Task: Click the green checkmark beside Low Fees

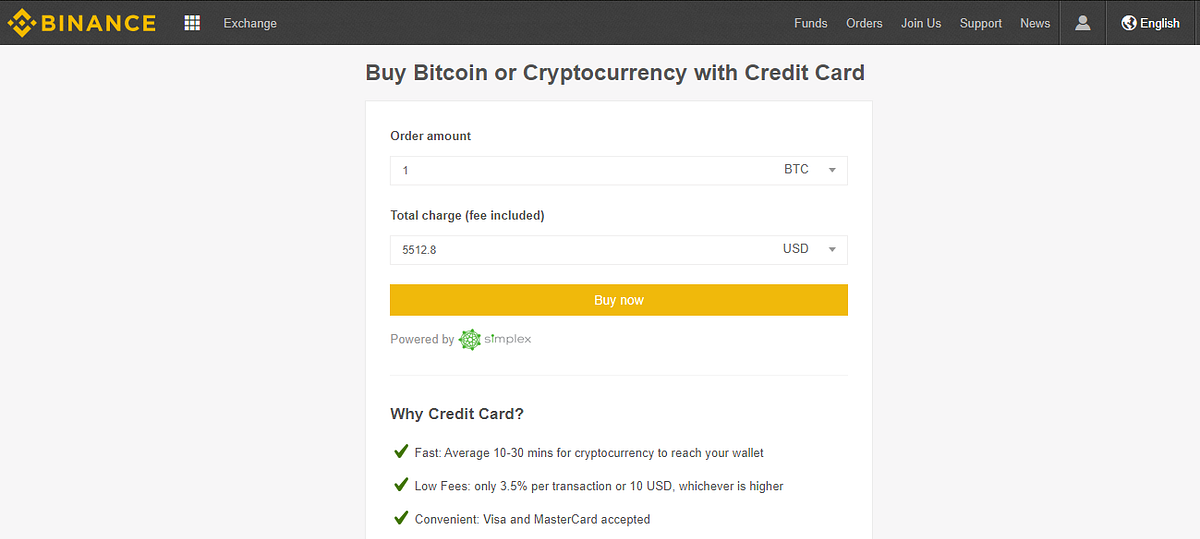Action: tap(401, 485)
